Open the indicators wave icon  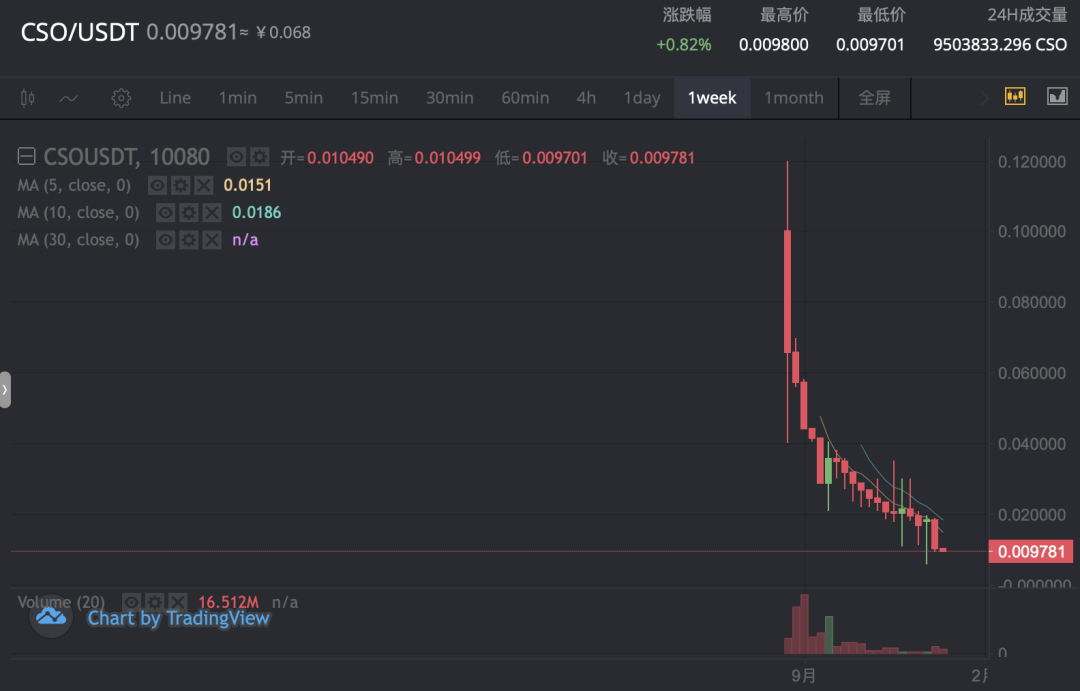(x=69, y=99)
